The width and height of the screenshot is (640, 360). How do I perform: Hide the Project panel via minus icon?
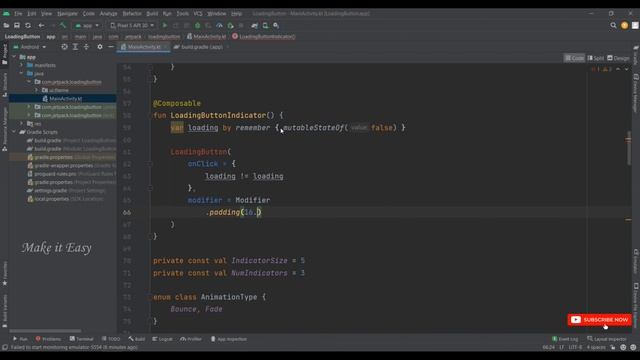point(111,47)
